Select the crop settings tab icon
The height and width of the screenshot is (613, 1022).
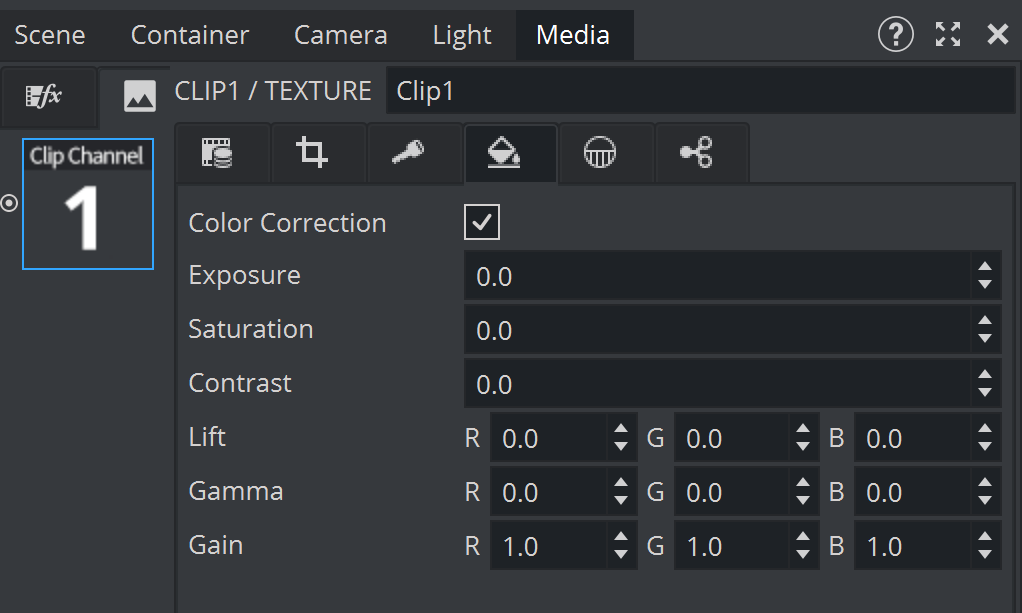pyautogui.click(x=312, y=153)
